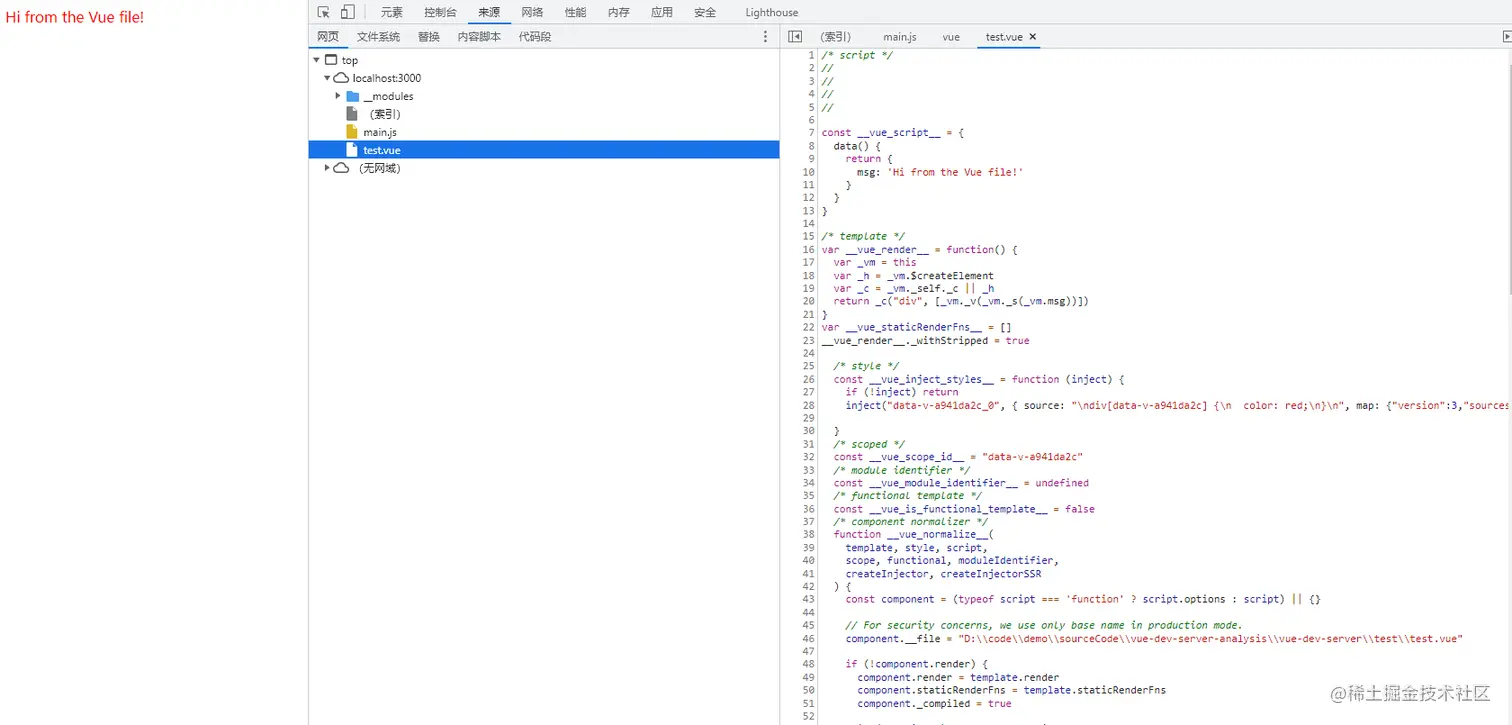Switch to the 内存 panel tab
The image size is (1512, 725).
pos(618,12)
